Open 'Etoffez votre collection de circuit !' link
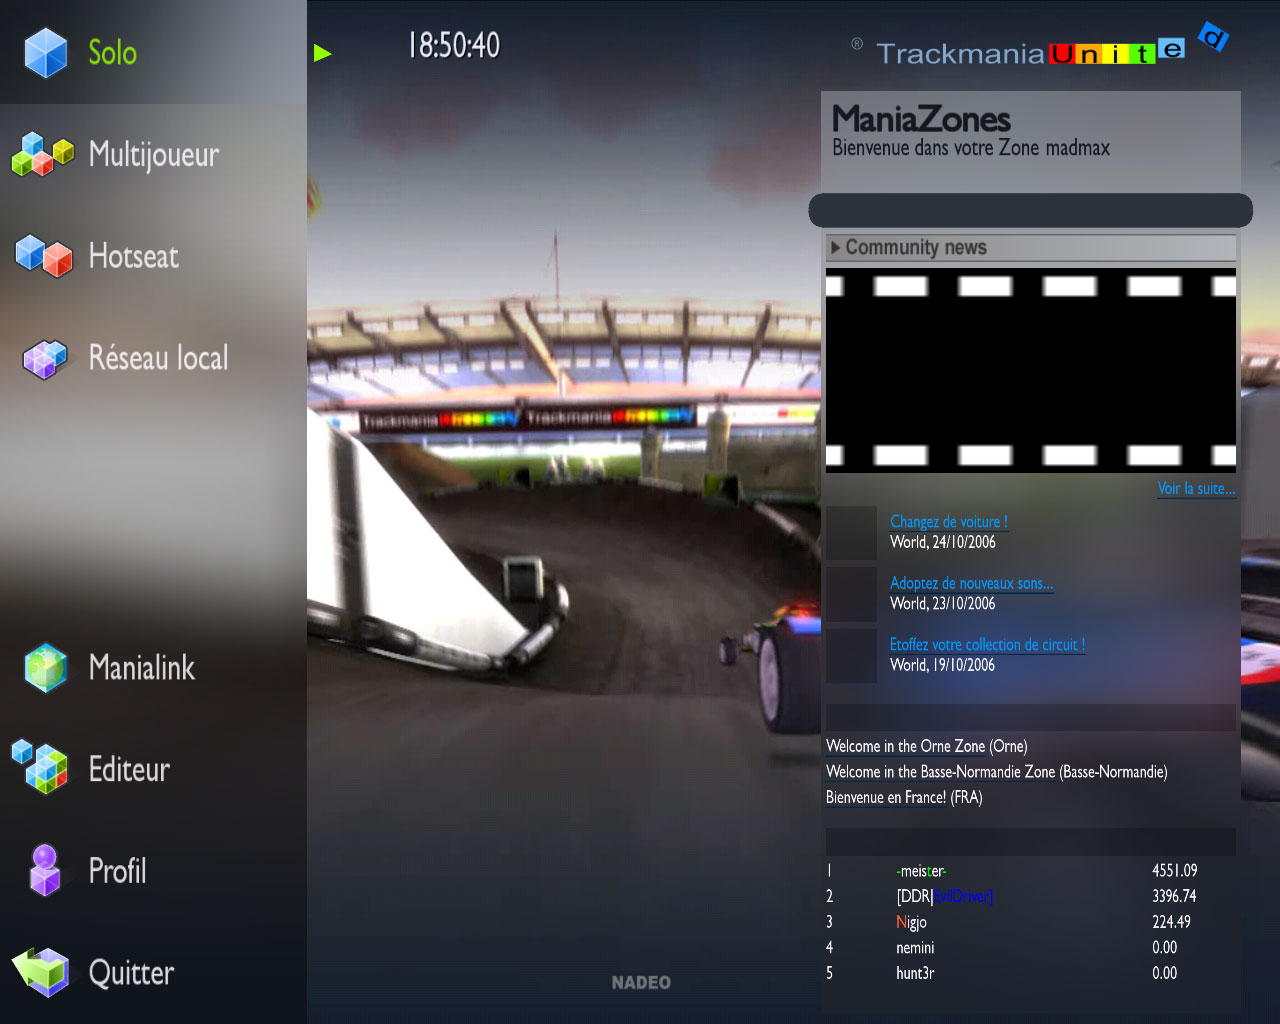The image size is (1280, 1024). coord(988,645)
